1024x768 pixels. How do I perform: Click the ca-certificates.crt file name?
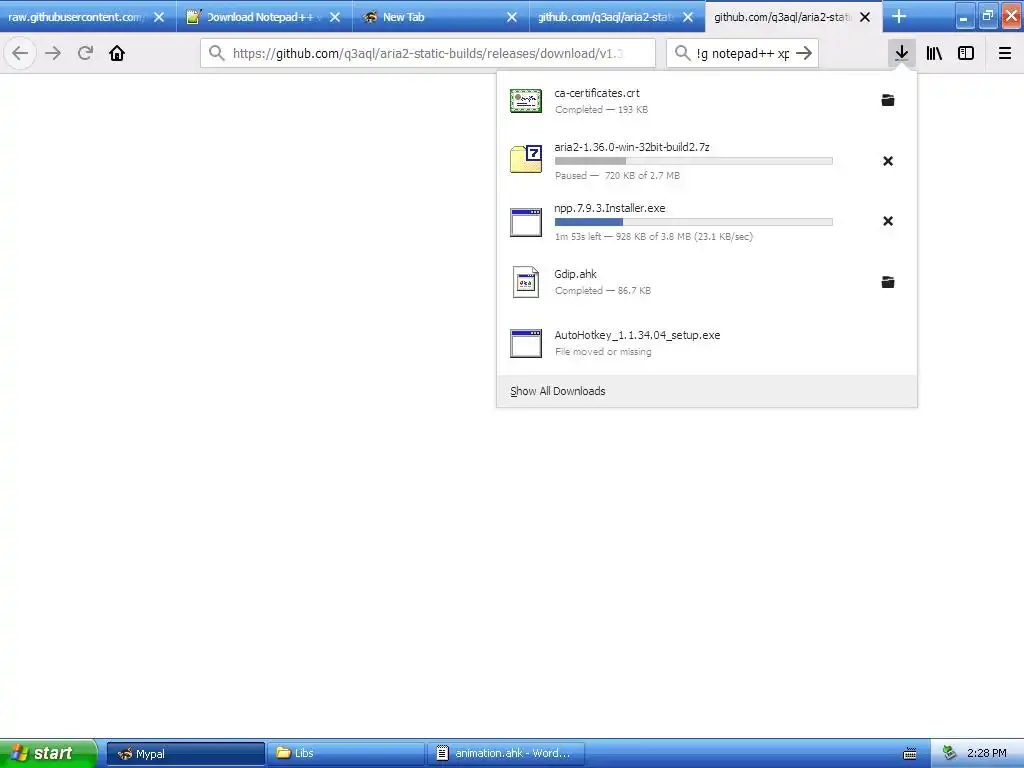coord(597,93)
